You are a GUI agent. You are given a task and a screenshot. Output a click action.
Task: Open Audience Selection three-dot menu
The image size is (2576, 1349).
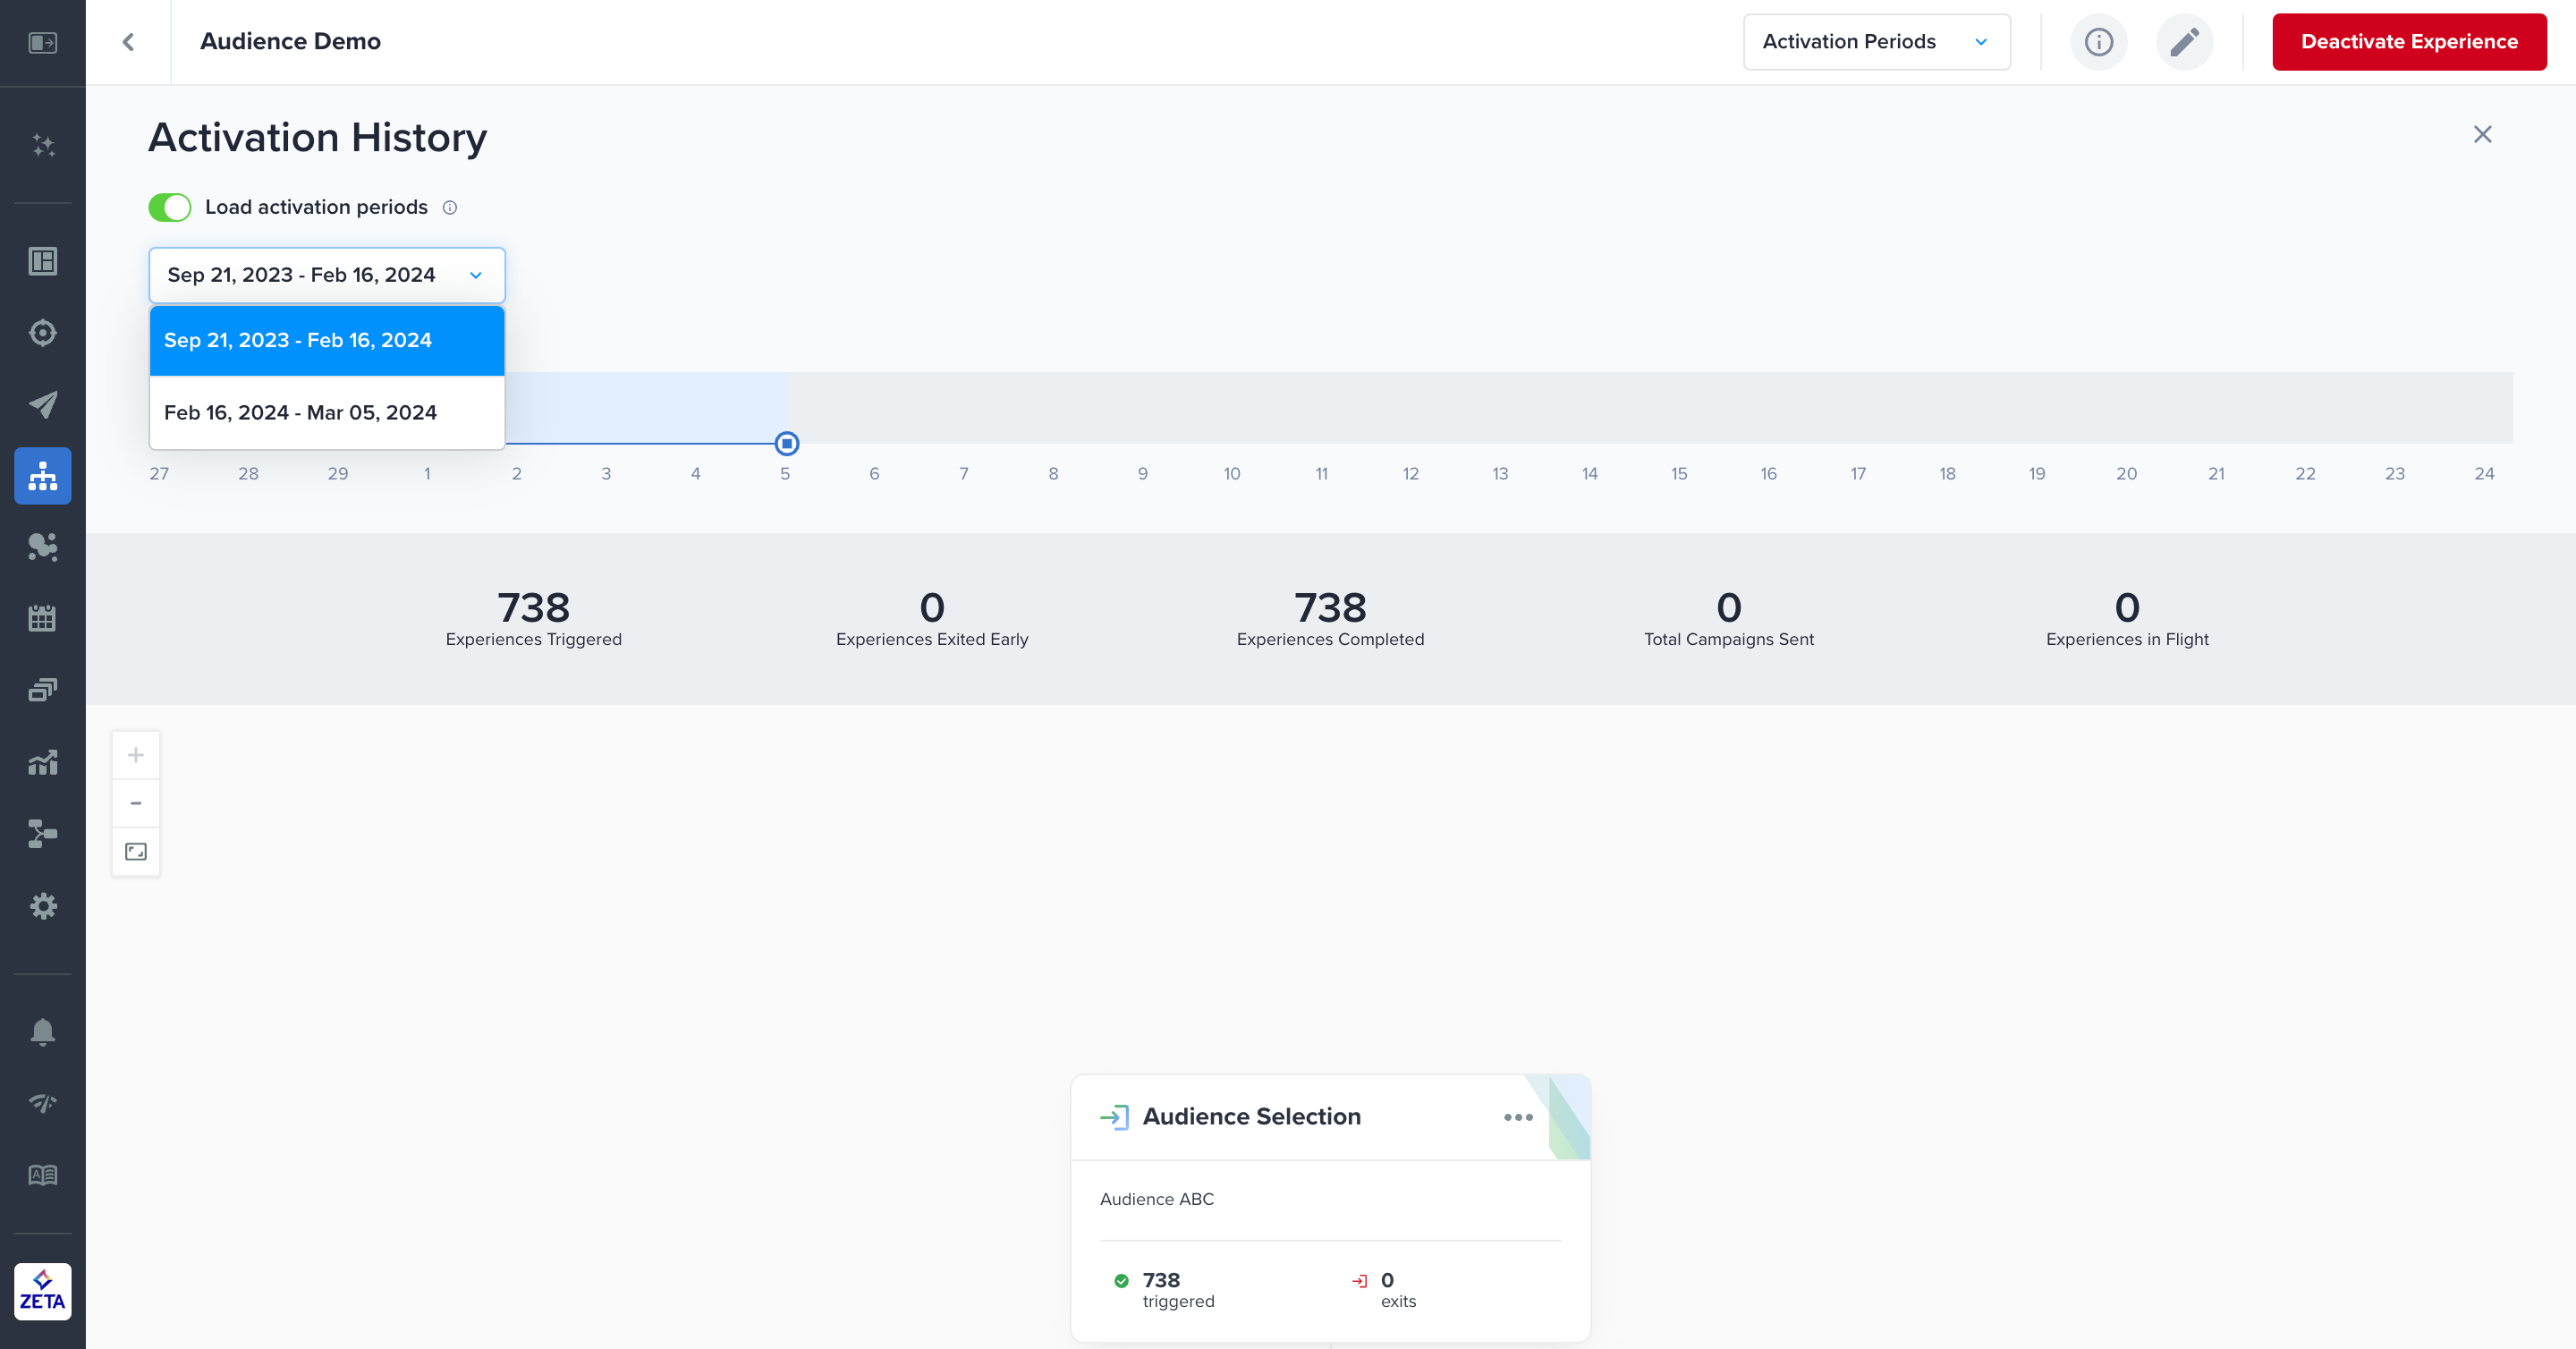coord(1518,1117)
